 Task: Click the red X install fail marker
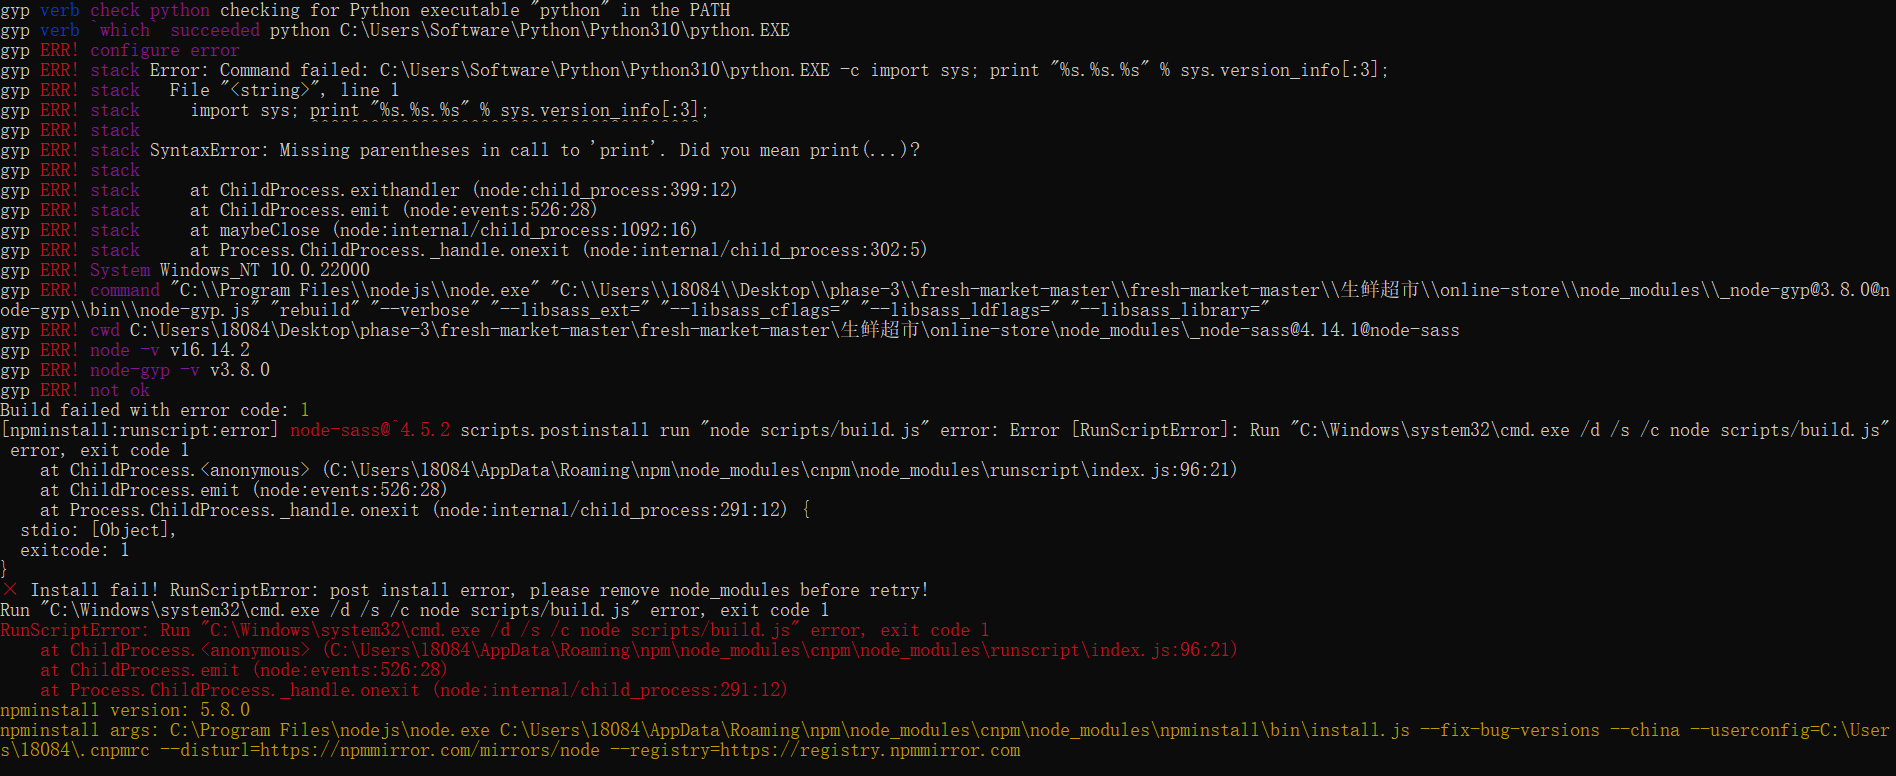9,590
